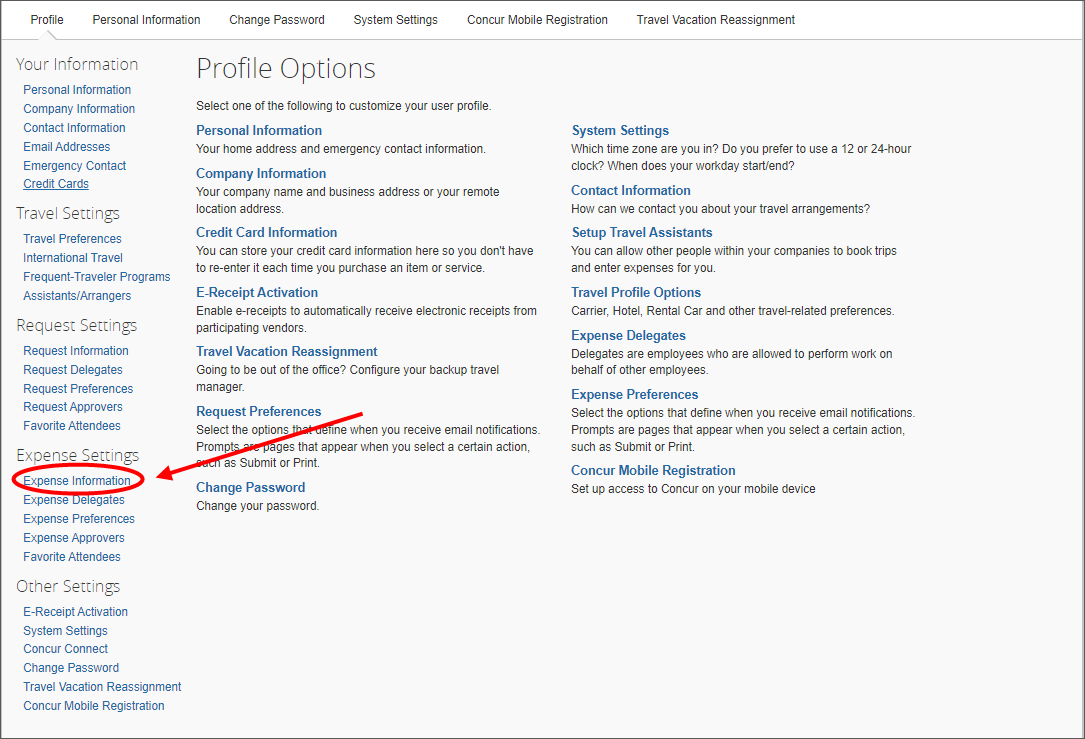The height and width of the screenshot is (739, 1085).
Task: Open Travel Preferences under Travel Settings
Action: 72,239
